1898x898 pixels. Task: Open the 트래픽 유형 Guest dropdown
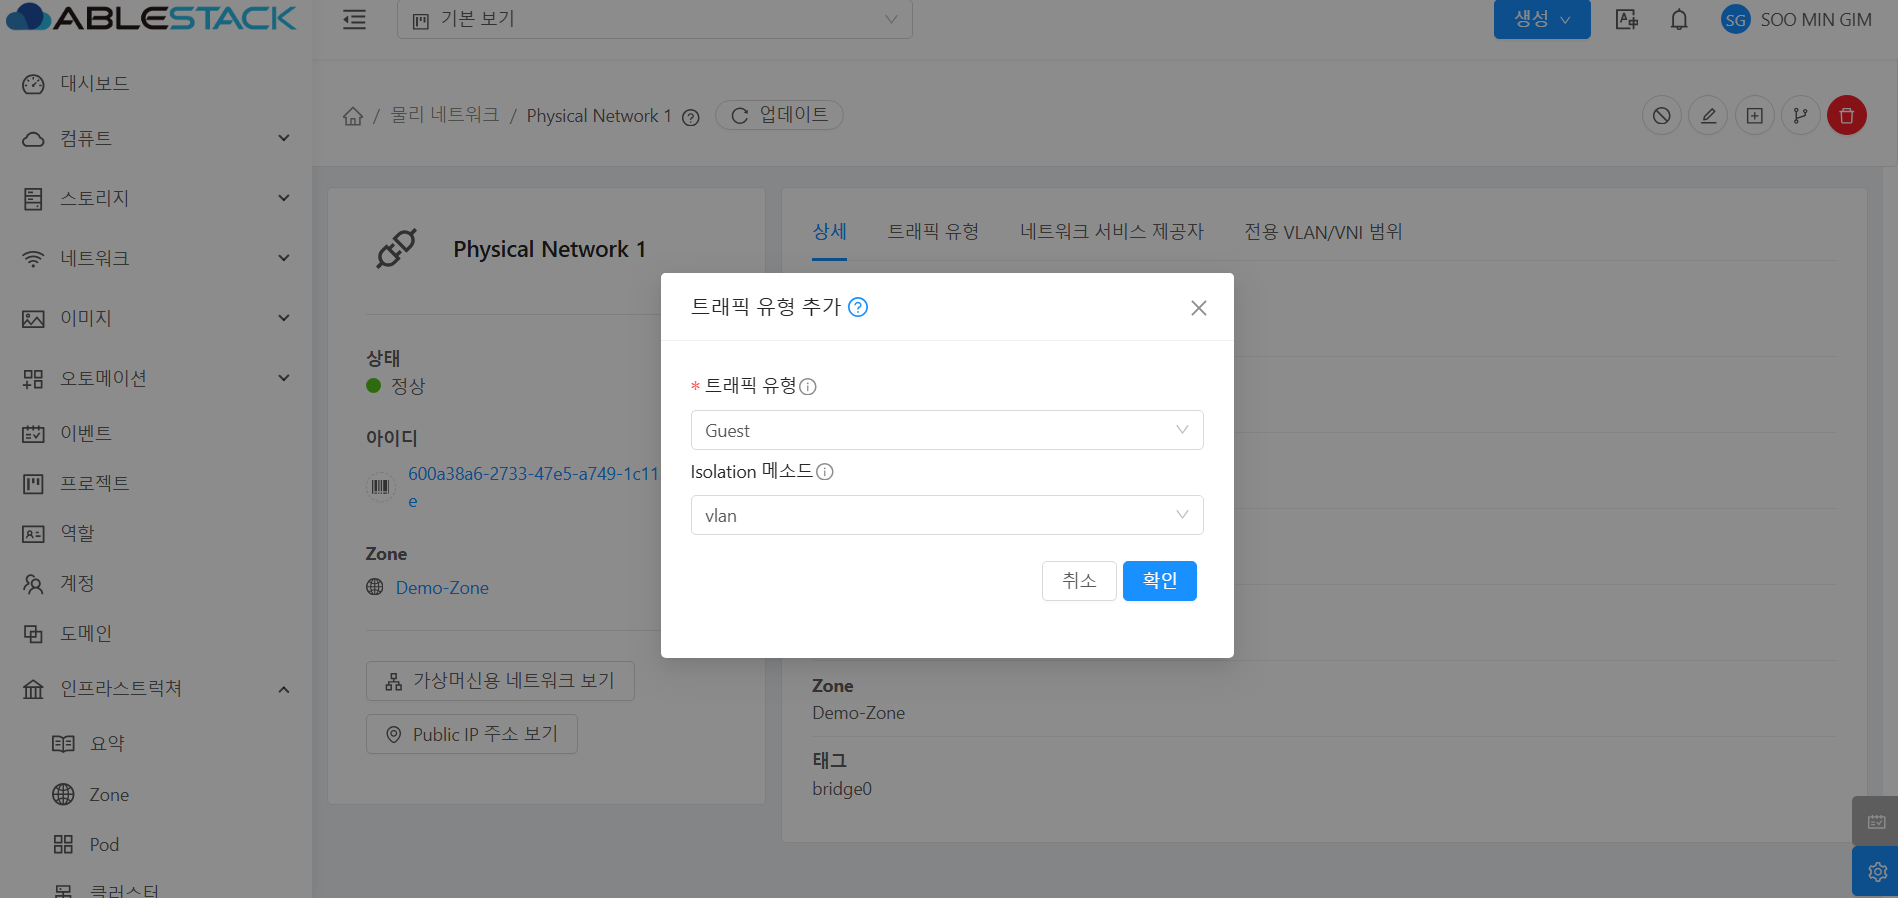pos(946,431)
